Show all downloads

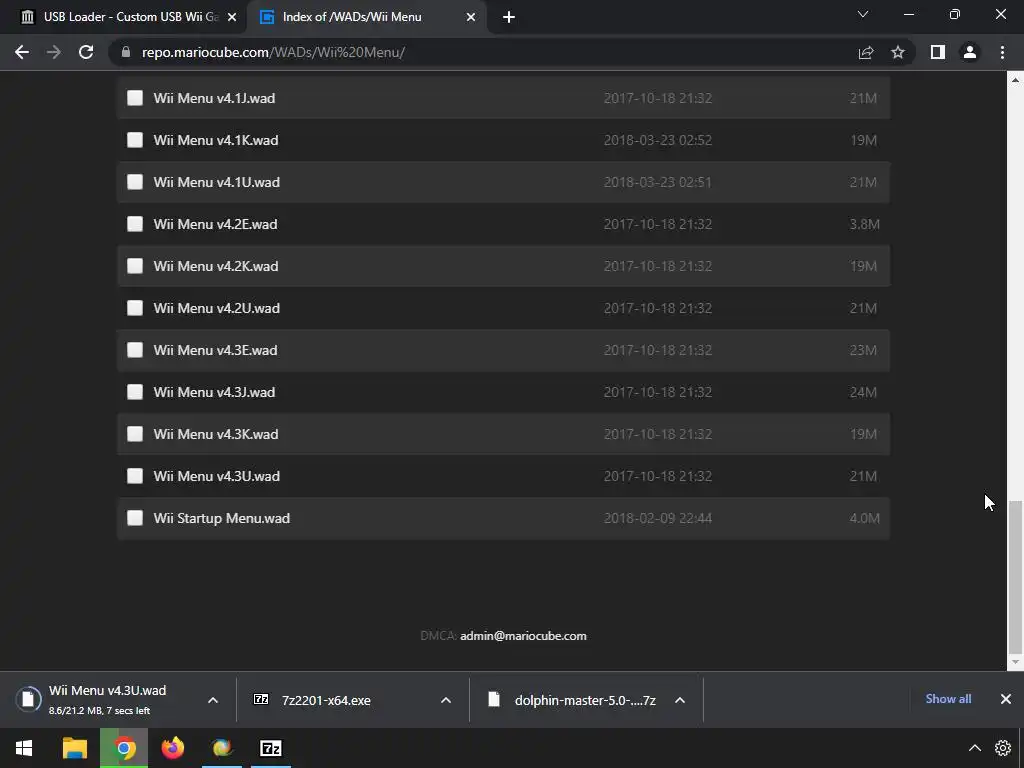(x=948, y=699)
